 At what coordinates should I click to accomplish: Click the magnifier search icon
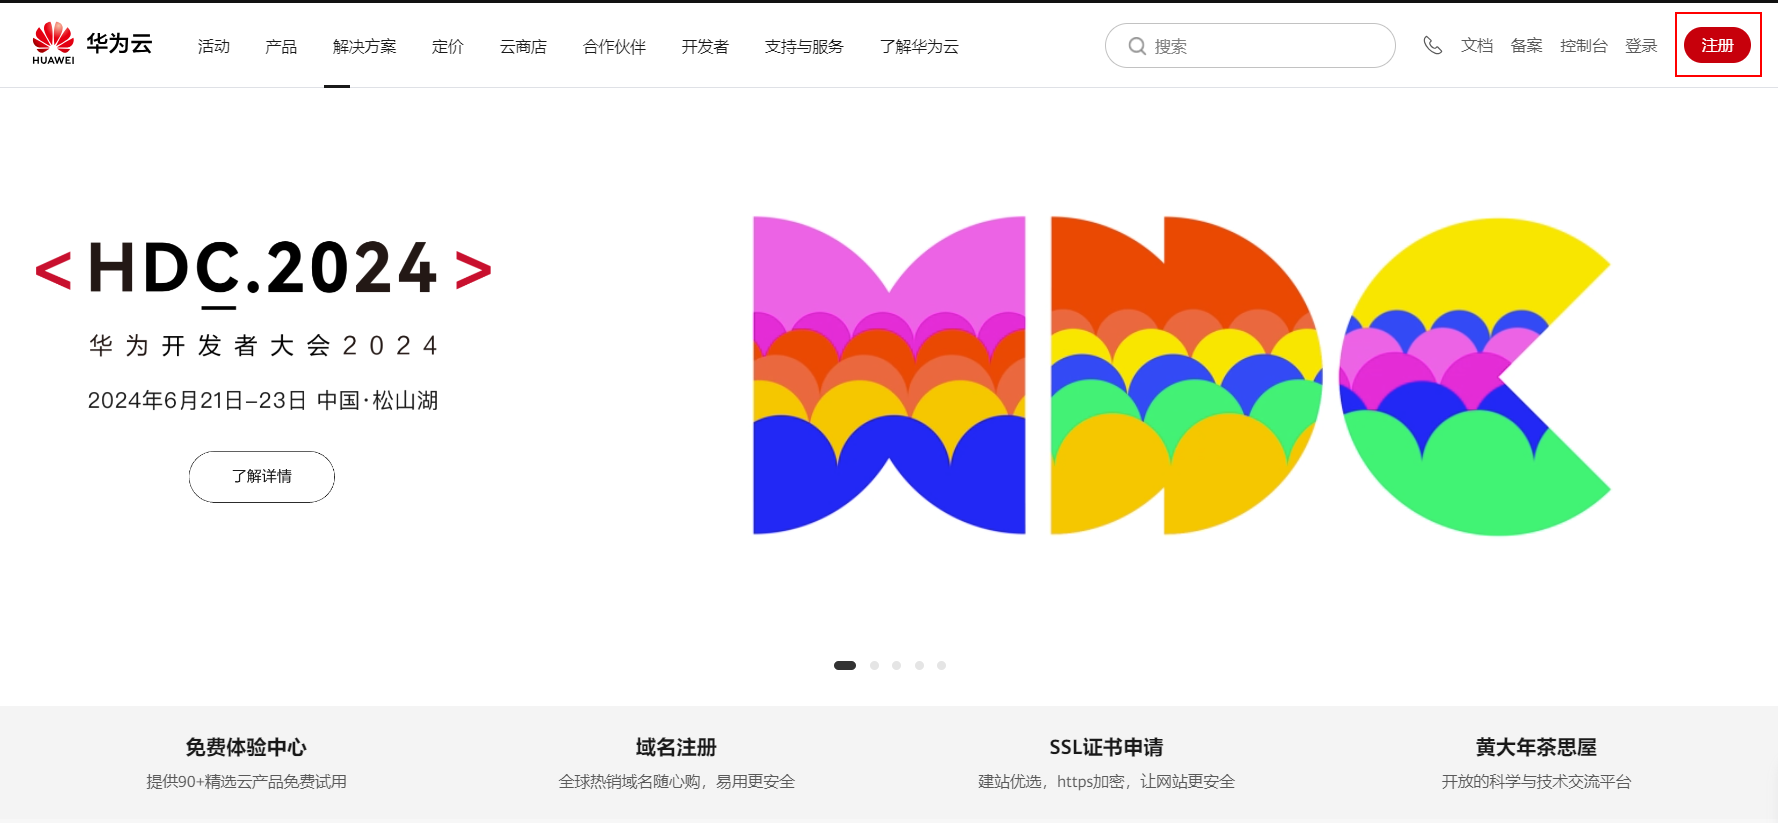pyautogui.click(x=1137, y=46)
